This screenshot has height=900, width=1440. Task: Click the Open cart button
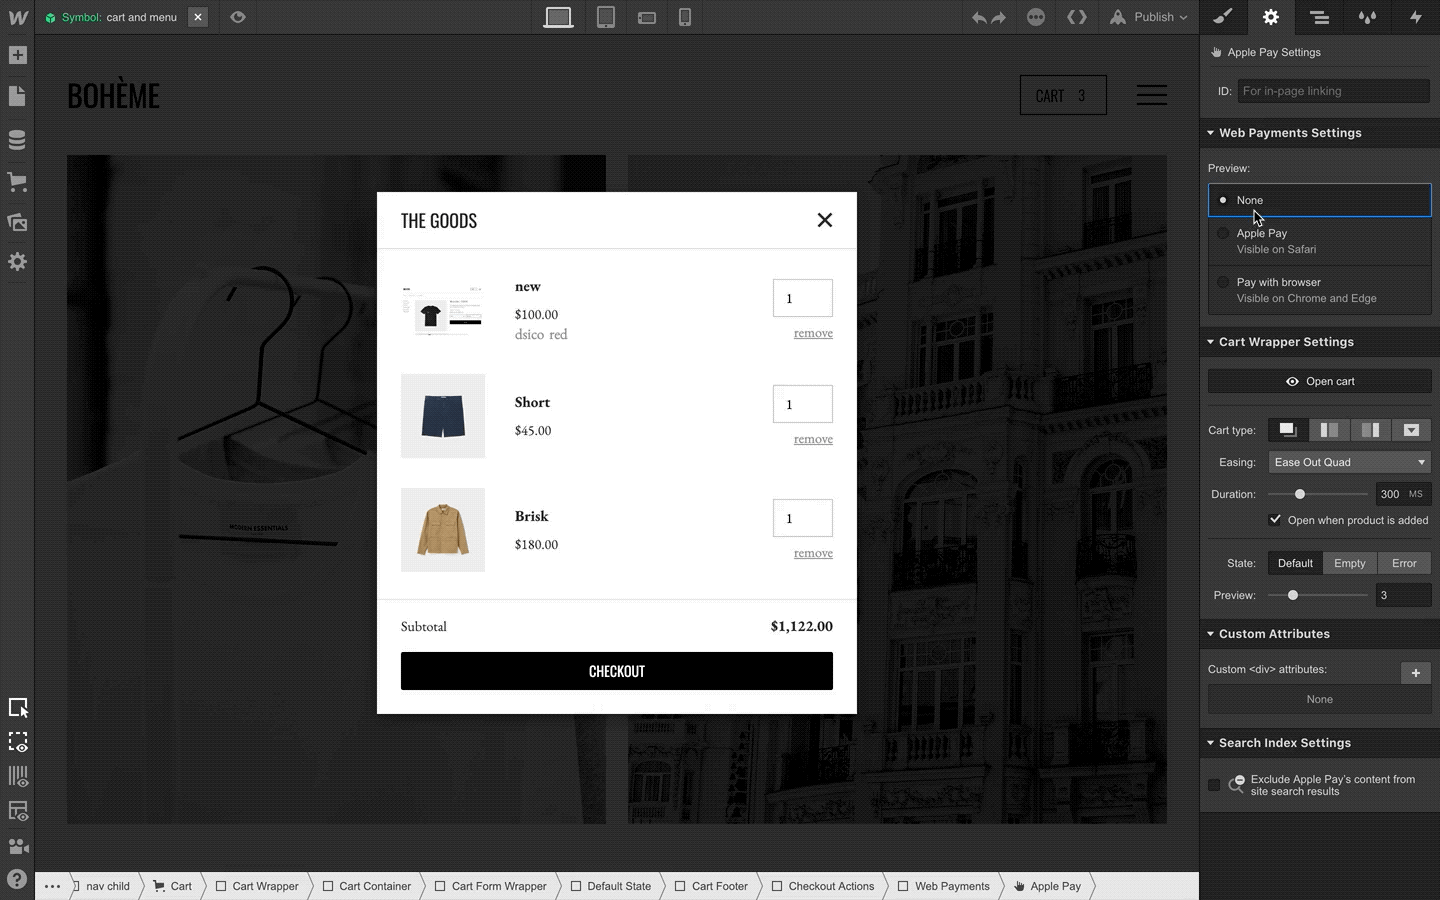[x=1320, y=381]
